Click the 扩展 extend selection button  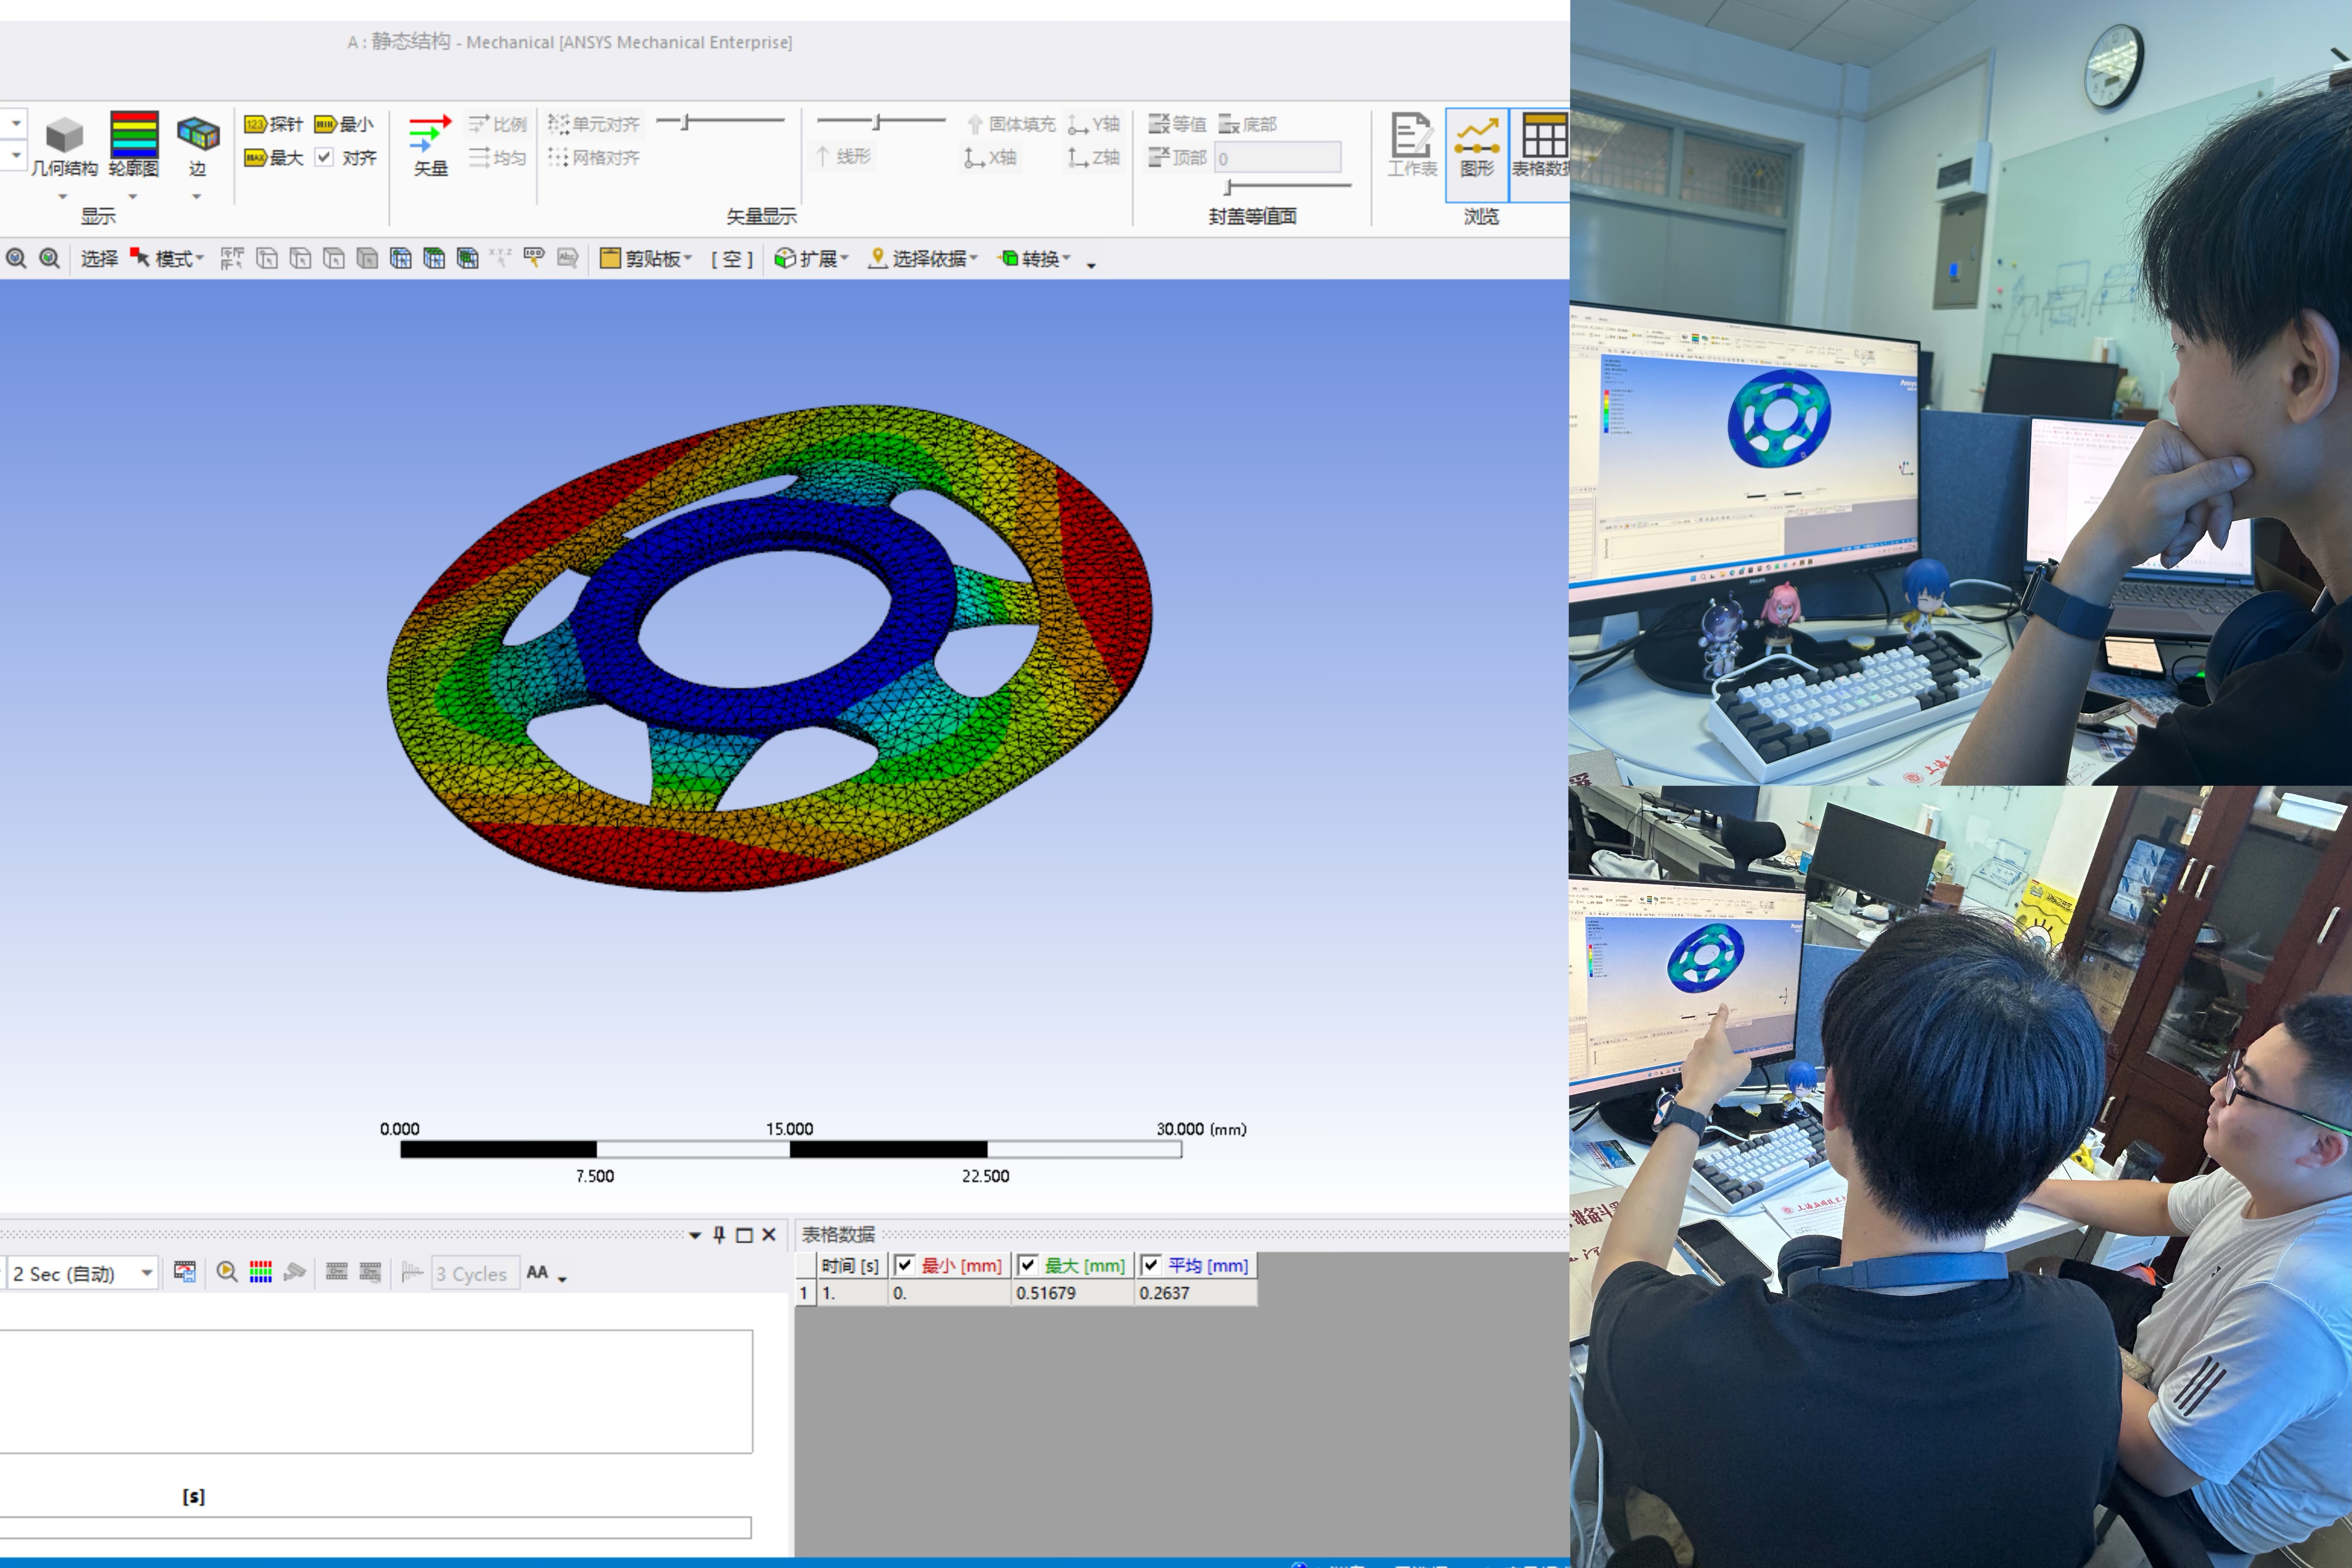[x=811, y=259]
